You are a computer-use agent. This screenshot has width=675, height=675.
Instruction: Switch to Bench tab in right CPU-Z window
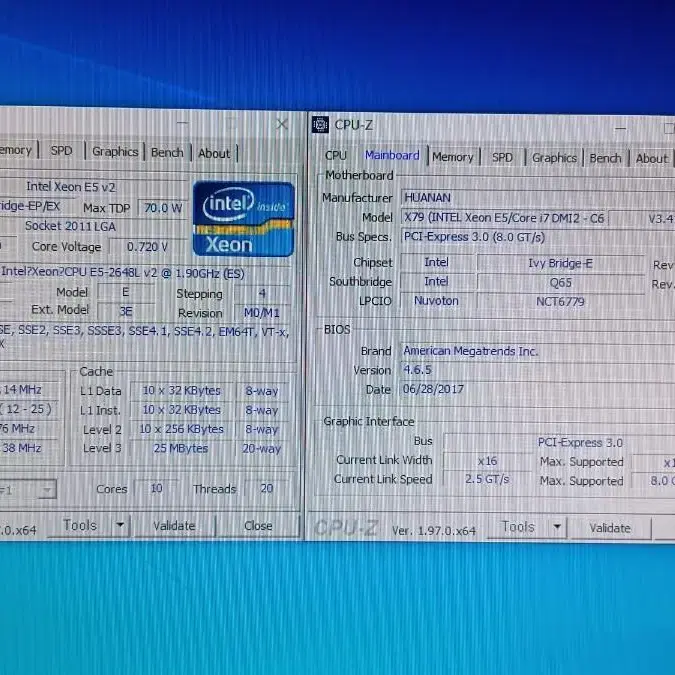pos(605,158)
